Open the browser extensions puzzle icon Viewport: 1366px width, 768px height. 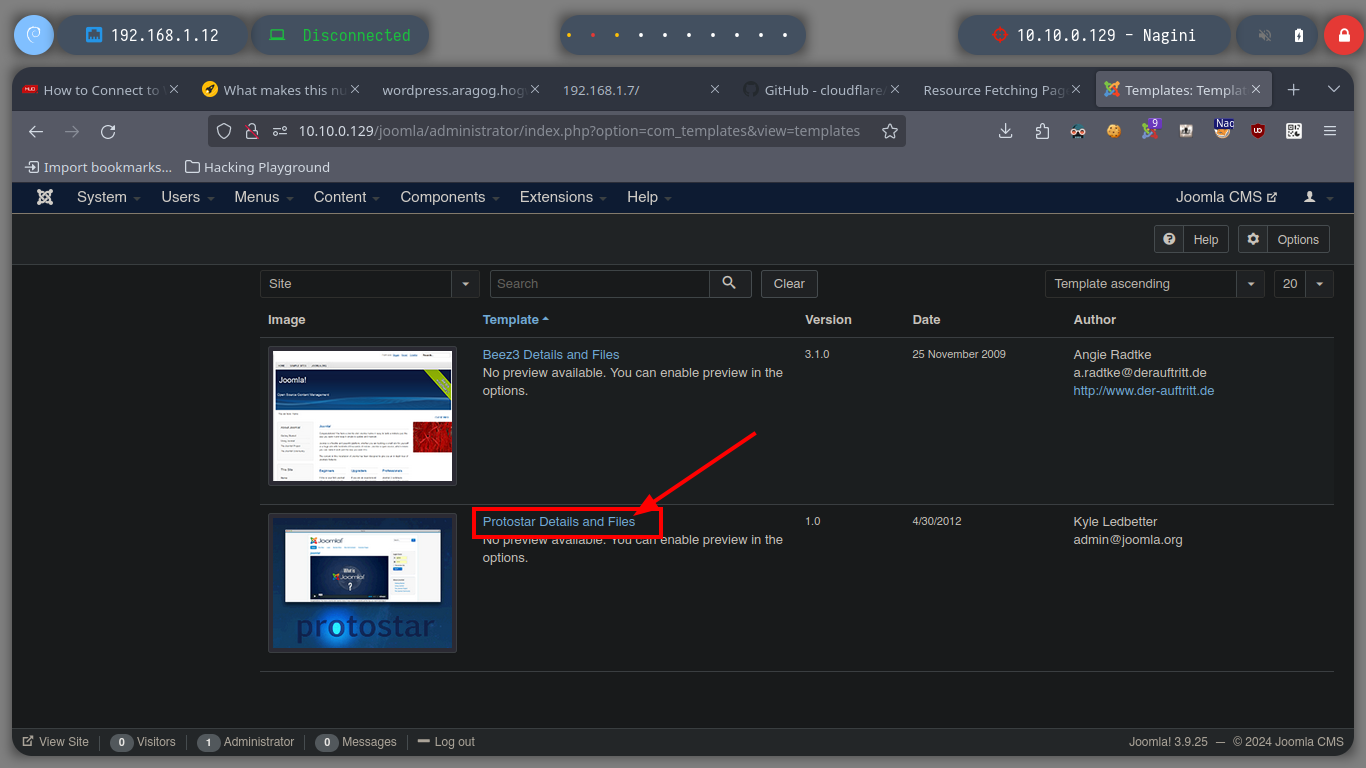coord(1042,131)
